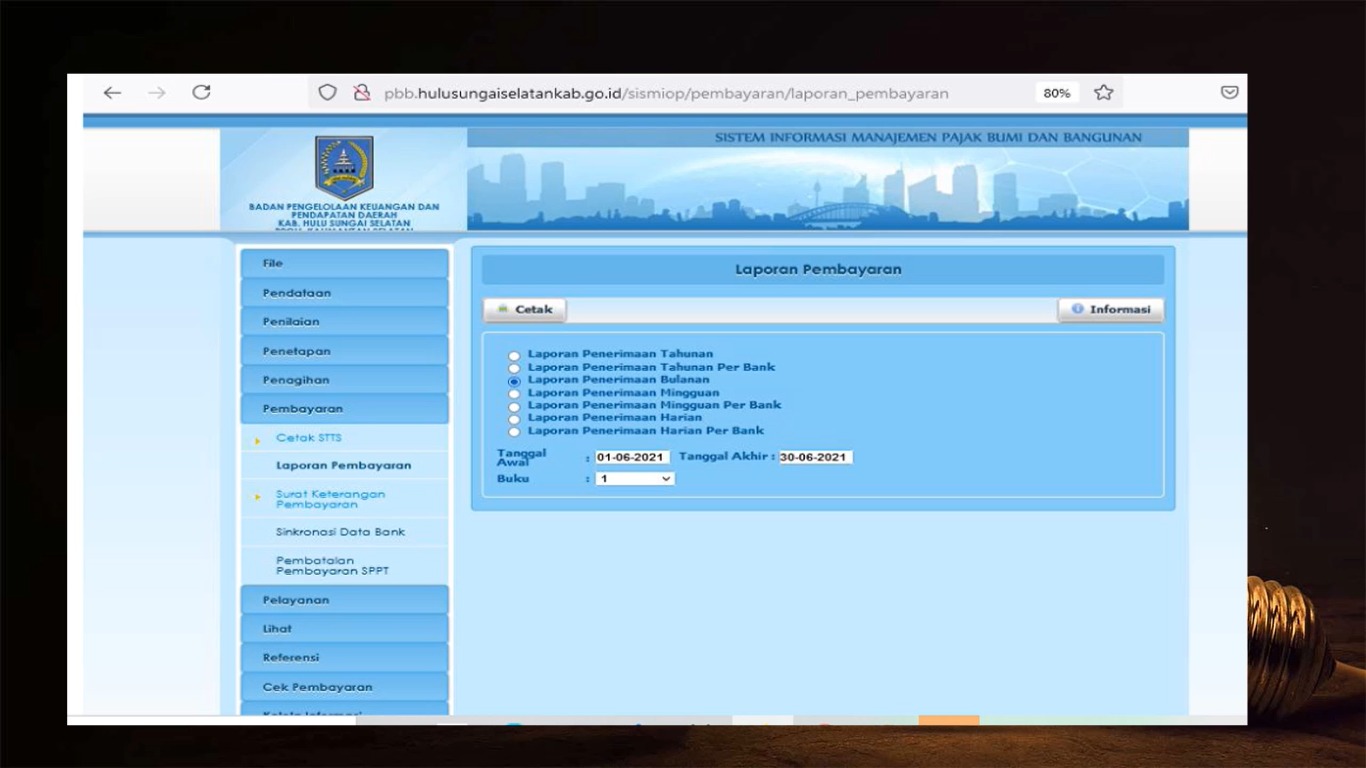Select Laporan Penerimaan Mingguan option
This screenshot has width=1366, height=768.
coord(514,394)
